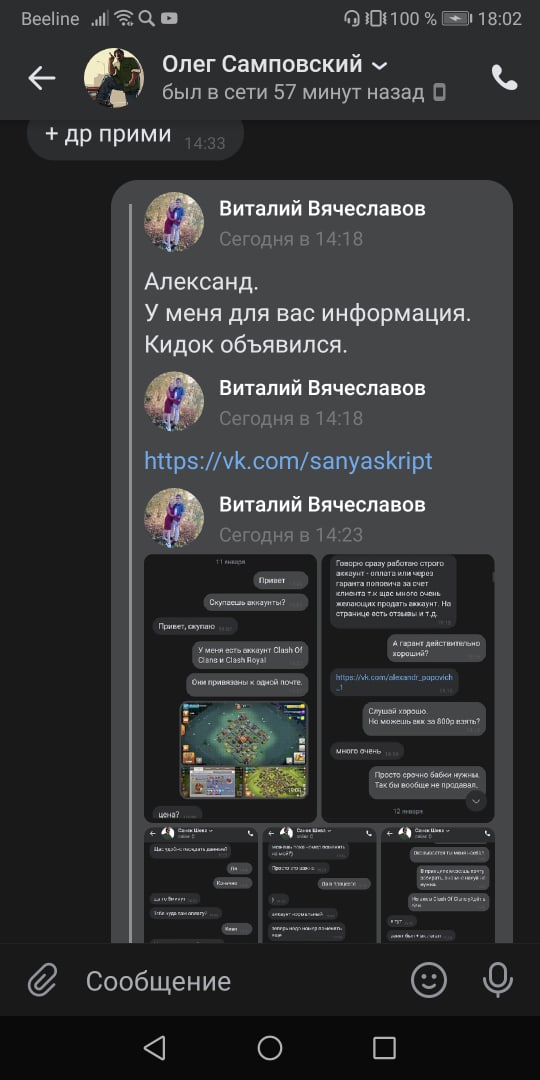Tap the Android home circle button

point(270,1048)
